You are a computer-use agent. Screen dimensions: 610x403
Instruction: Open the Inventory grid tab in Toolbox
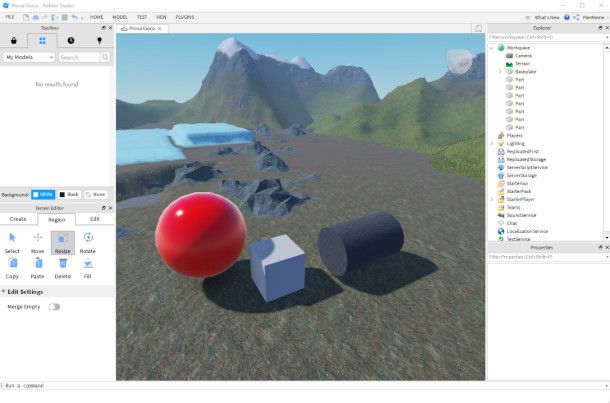[42, 40]
